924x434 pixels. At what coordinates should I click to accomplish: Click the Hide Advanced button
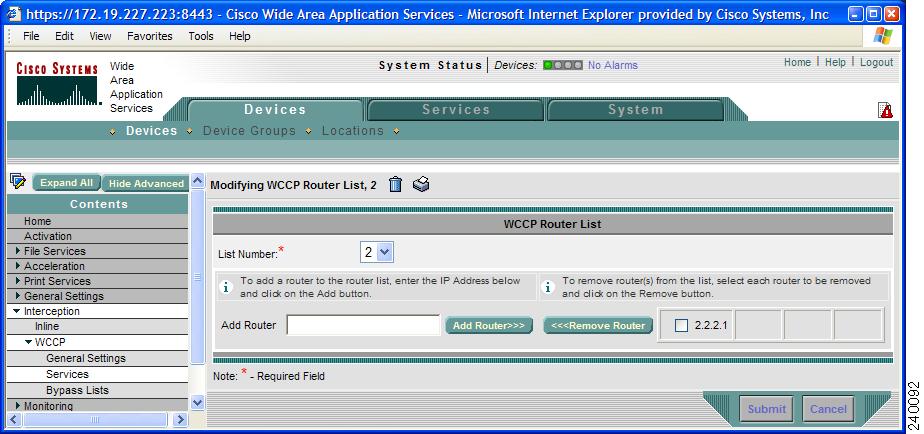tap(146, 183)
